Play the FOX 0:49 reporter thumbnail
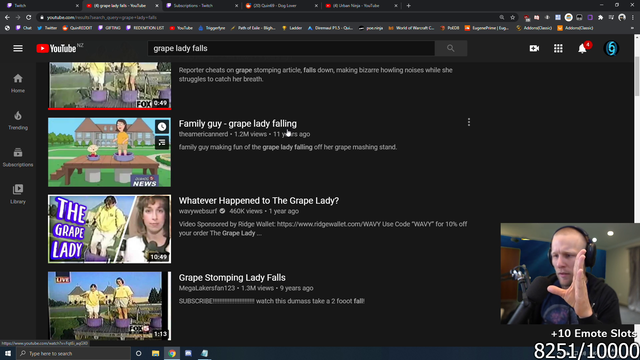The height and width of the screenshot is (360, 640). tap(109, 85)
